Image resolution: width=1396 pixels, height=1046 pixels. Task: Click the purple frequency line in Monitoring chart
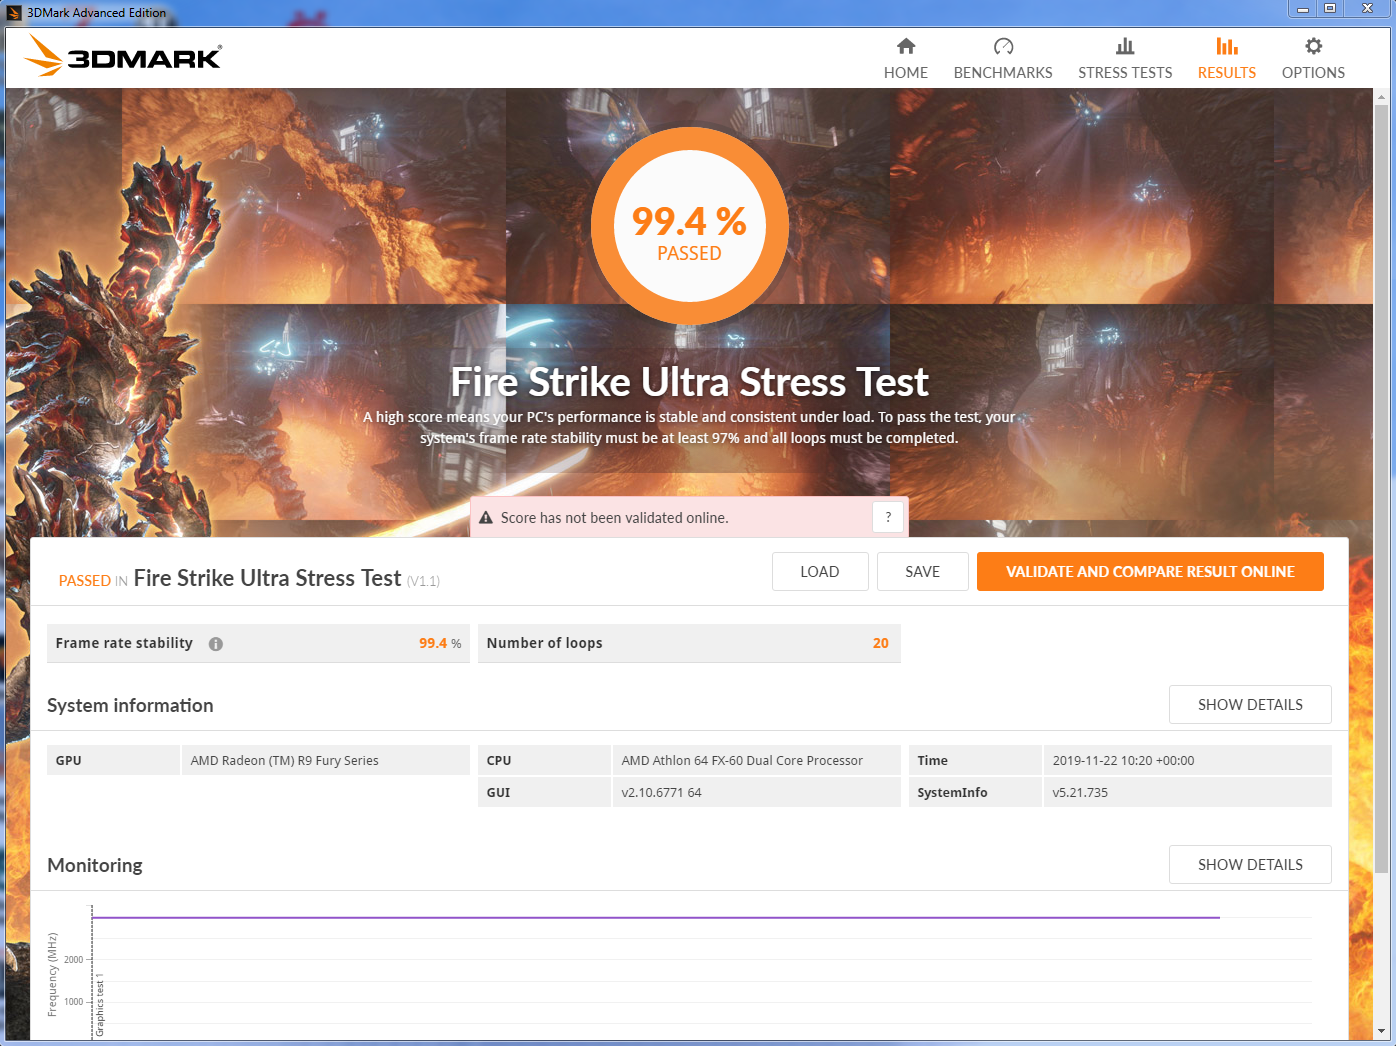655,917
